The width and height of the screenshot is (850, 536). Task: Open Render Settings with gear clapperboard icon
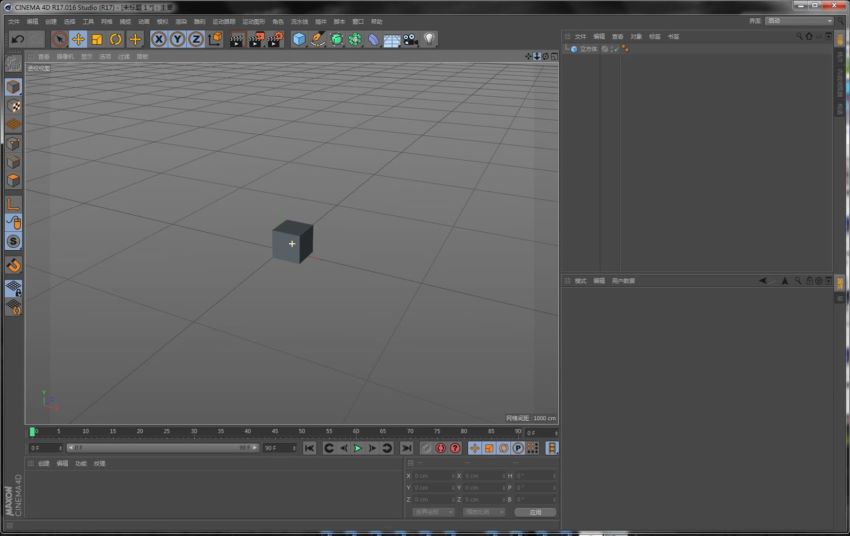[x=275, y=39]
